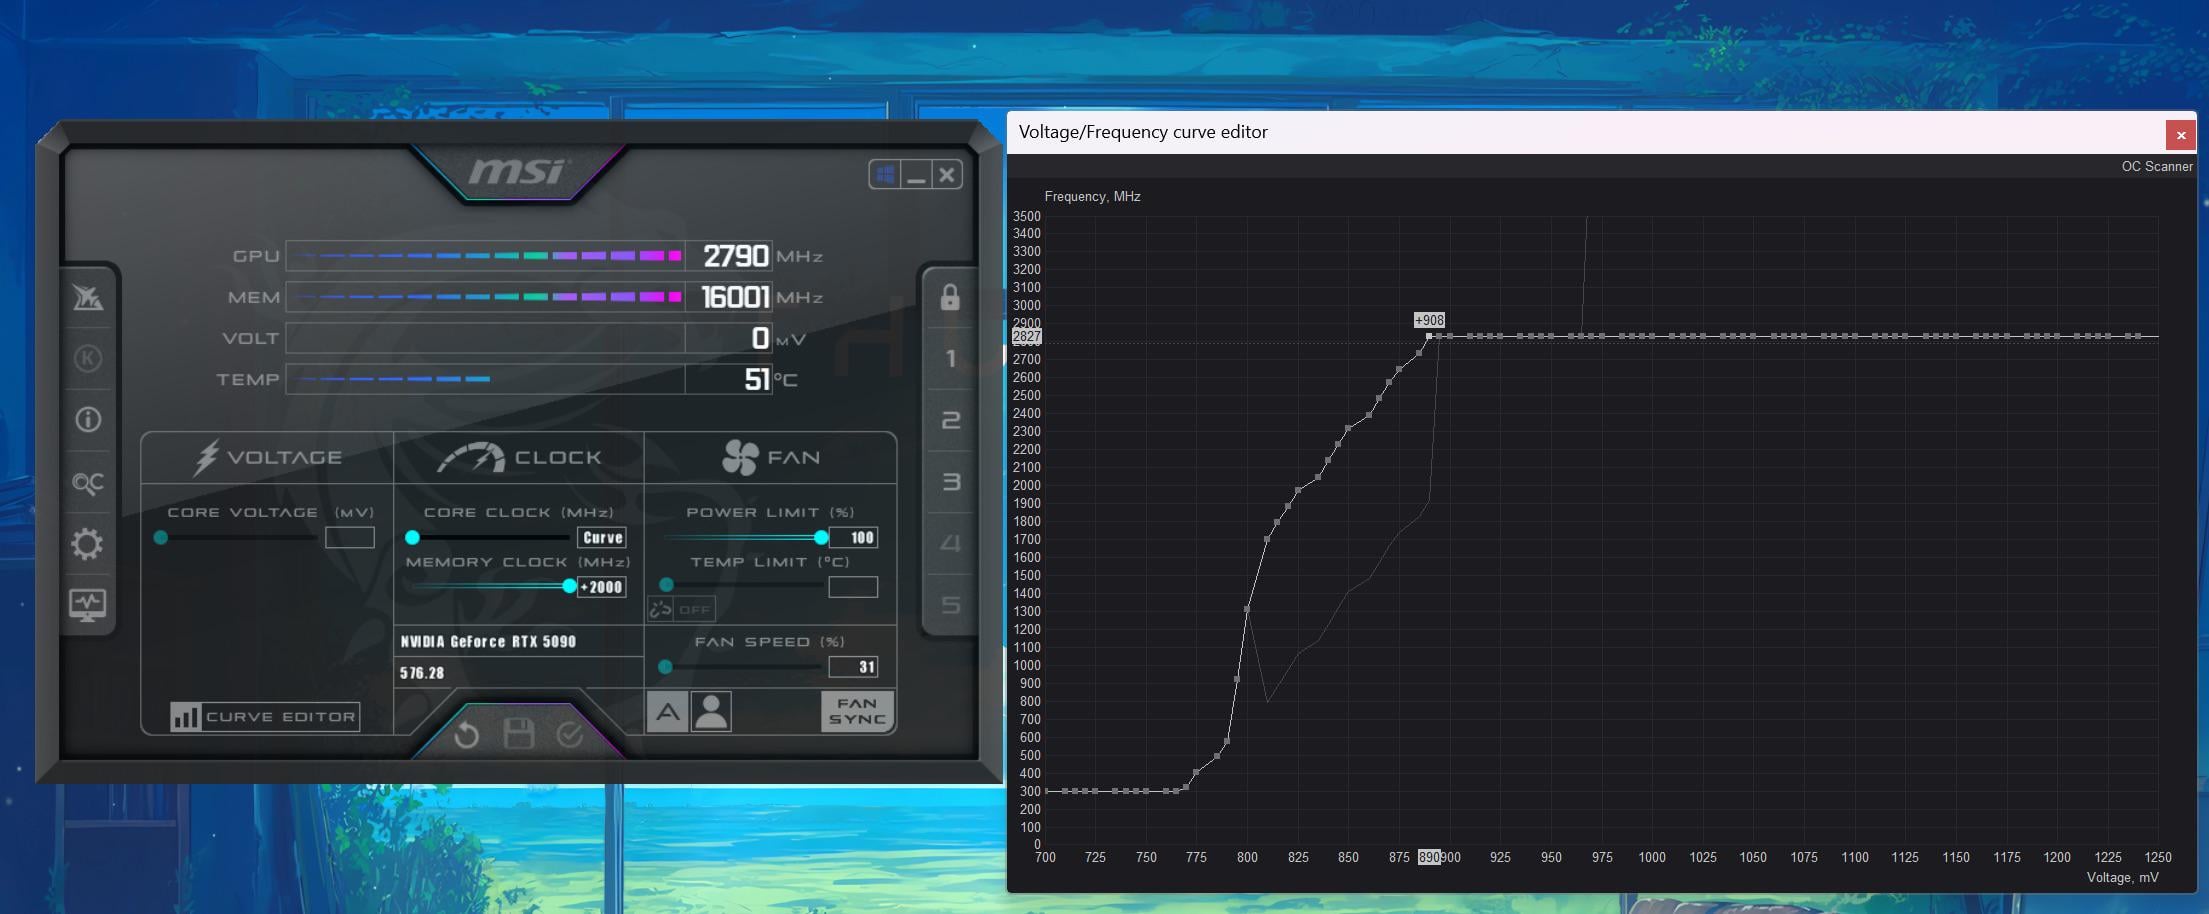Select profile slot 2
Viewport: 2209px width, 914px height.
[950, 420]
